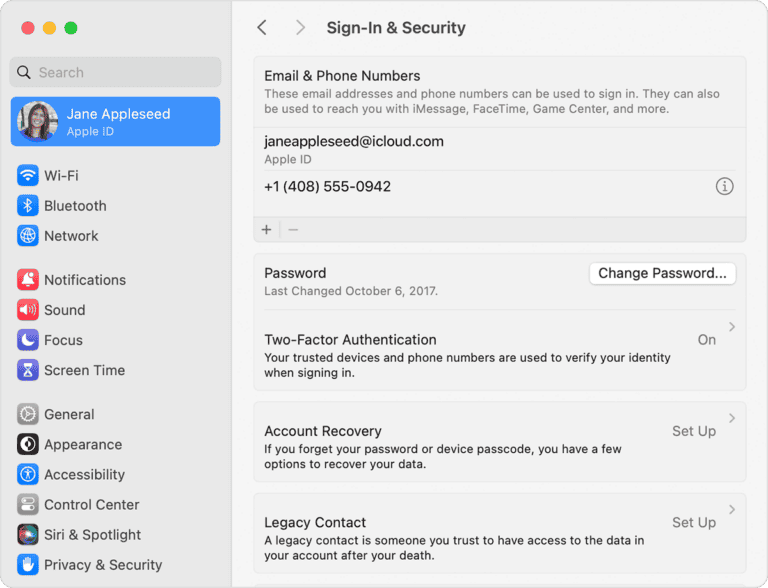768x588 pixels.
Task: Click the General gear icon
Action: [x=28, y=415]
